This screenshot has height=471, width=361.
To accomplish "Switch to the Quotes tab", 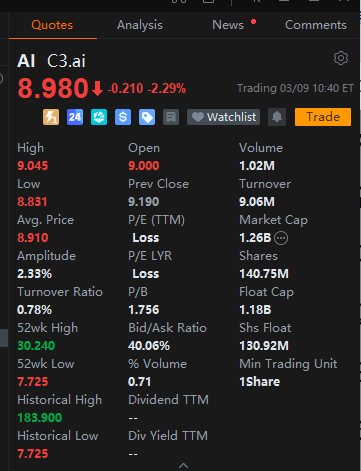I will [x=52, y=25].
